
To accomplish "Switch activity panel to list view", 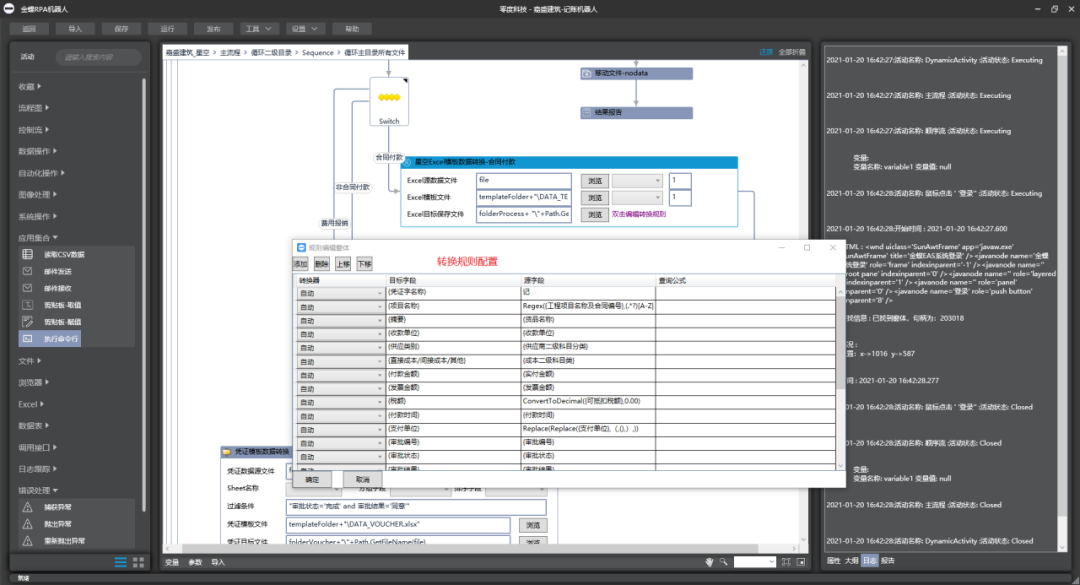I will (121, 562).
